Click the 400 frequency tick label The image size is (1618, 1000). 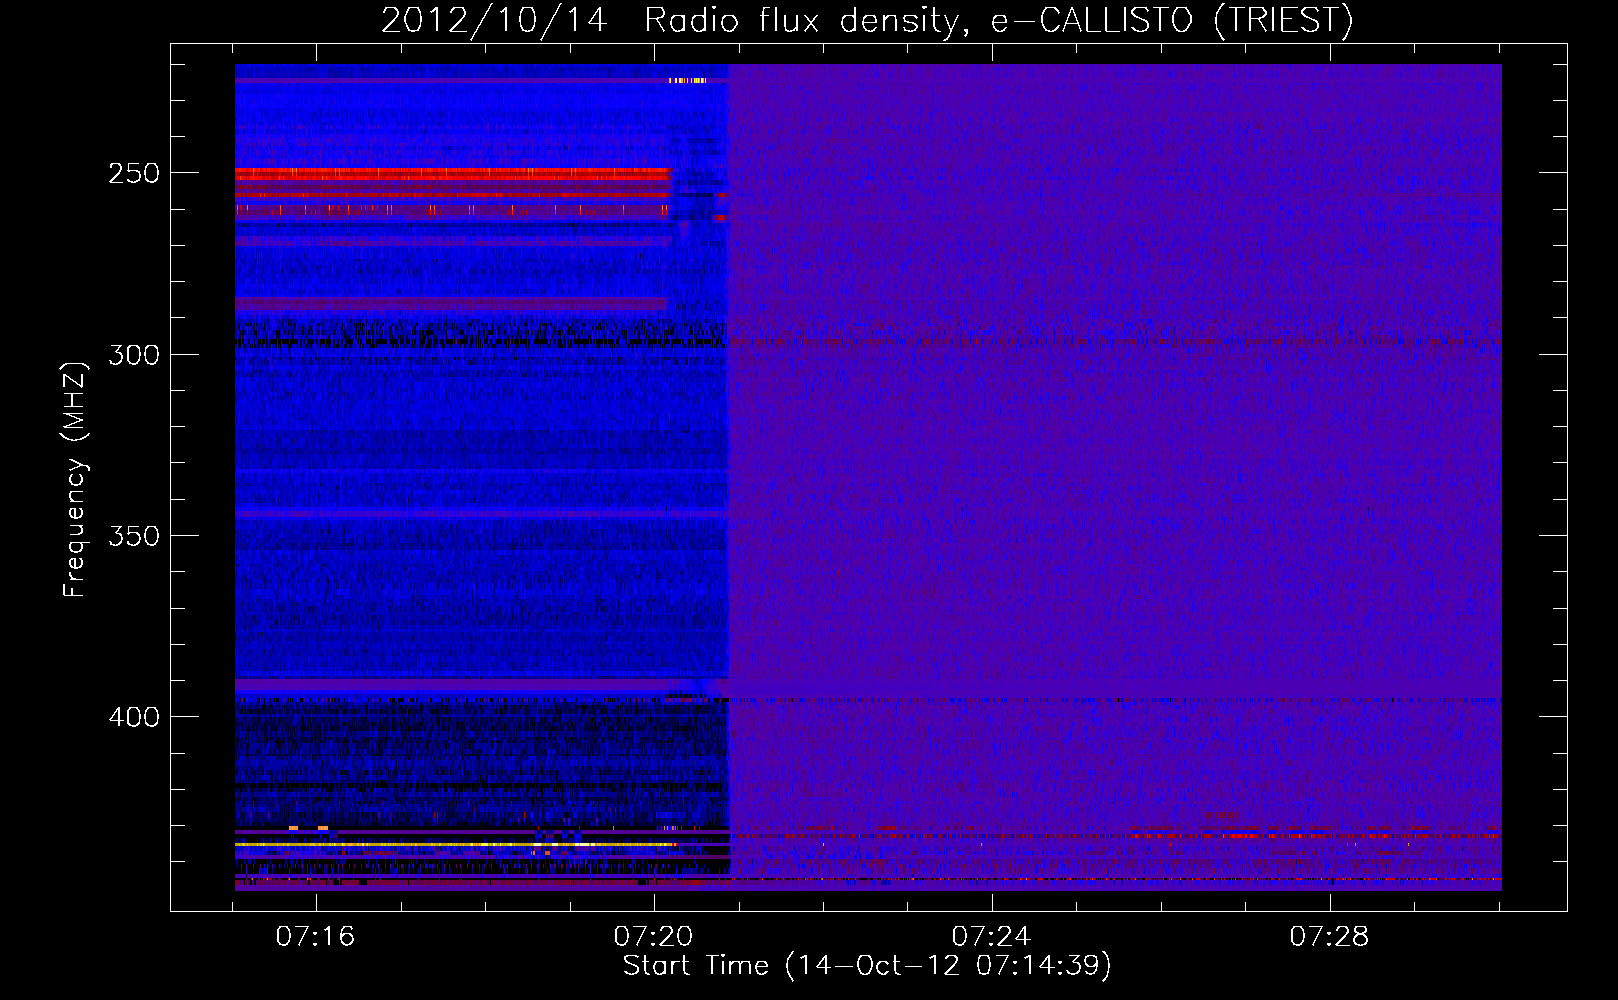coord(134,717)
